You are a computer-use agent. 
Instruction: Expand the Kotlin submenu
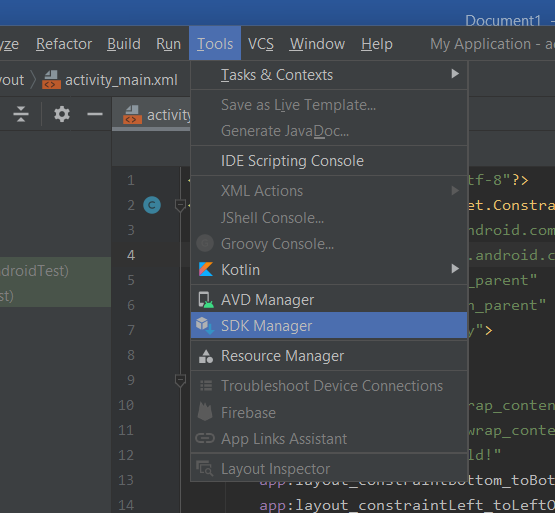pos(329,269)
